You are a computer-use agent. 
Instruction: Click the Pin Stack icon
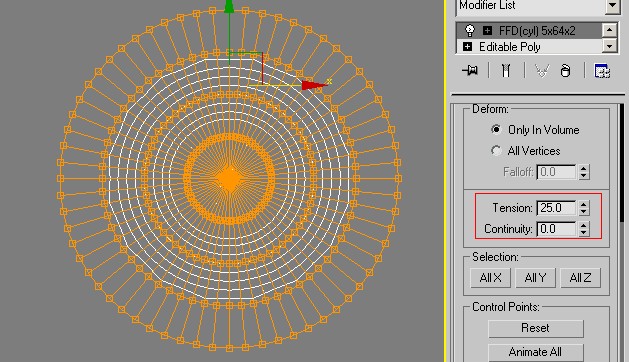pos(470,71)
